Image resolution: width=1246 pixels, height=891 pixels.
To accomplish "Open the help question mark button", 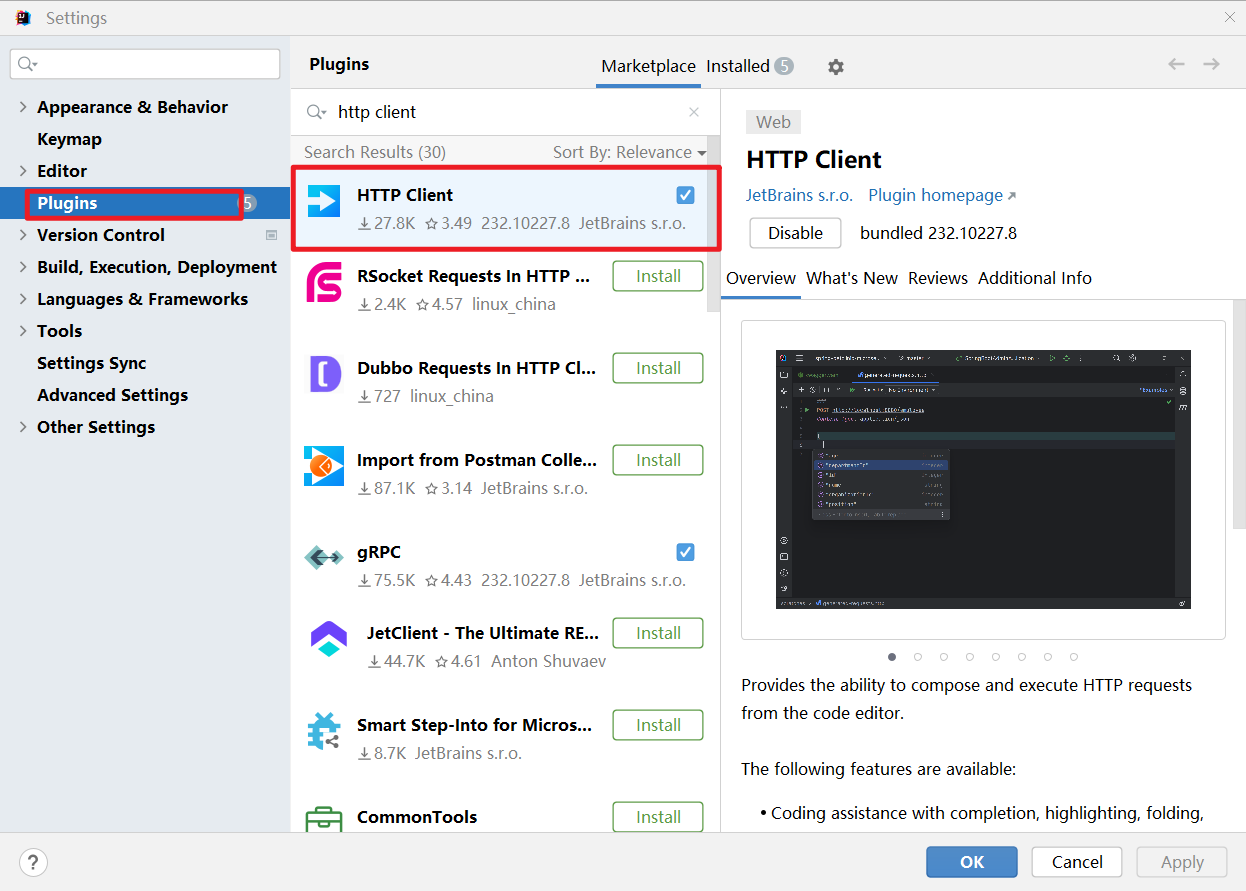I will click(x=34, y=862).
